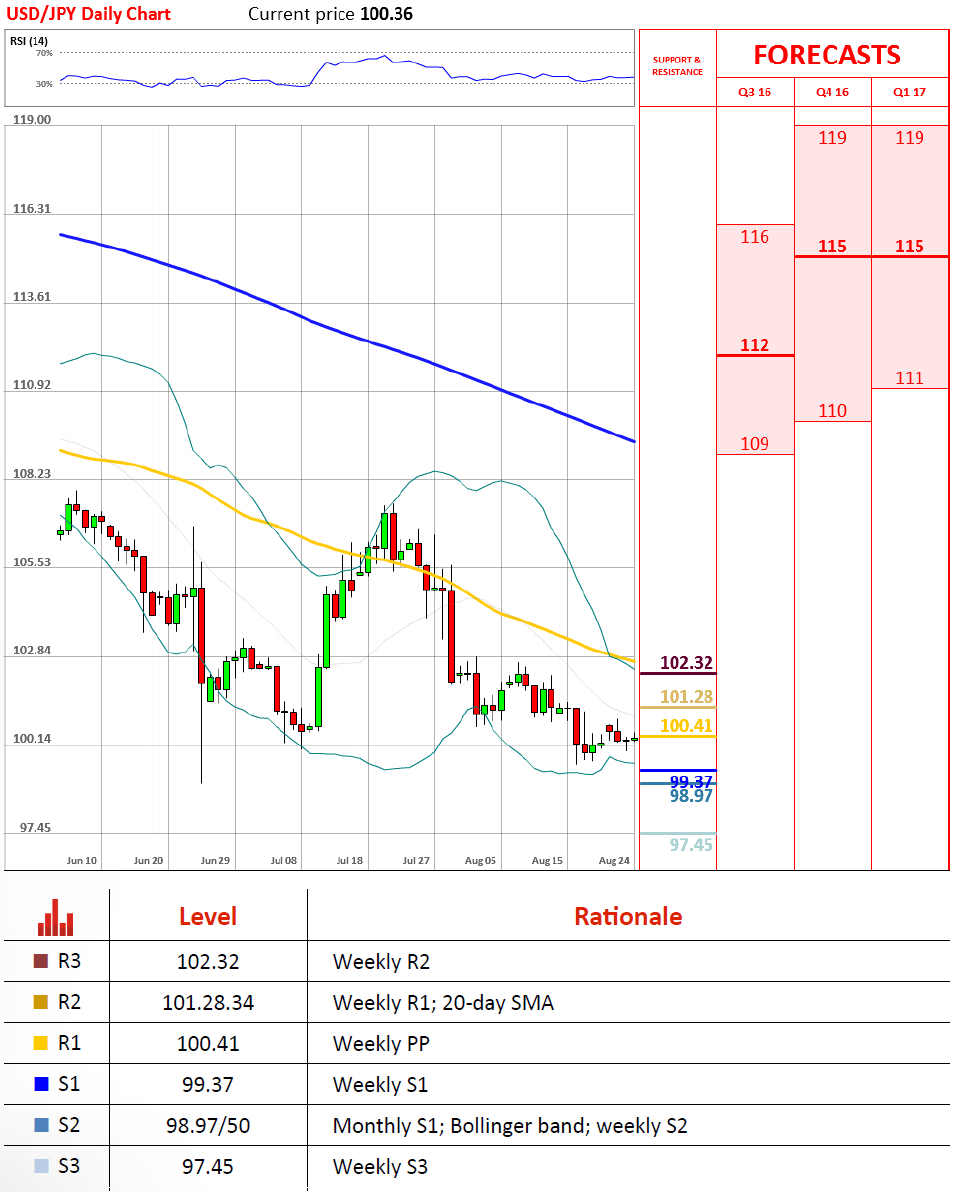
Task: Click the S1 row label
Action: pyautogui.click(x=69, y=1084)
